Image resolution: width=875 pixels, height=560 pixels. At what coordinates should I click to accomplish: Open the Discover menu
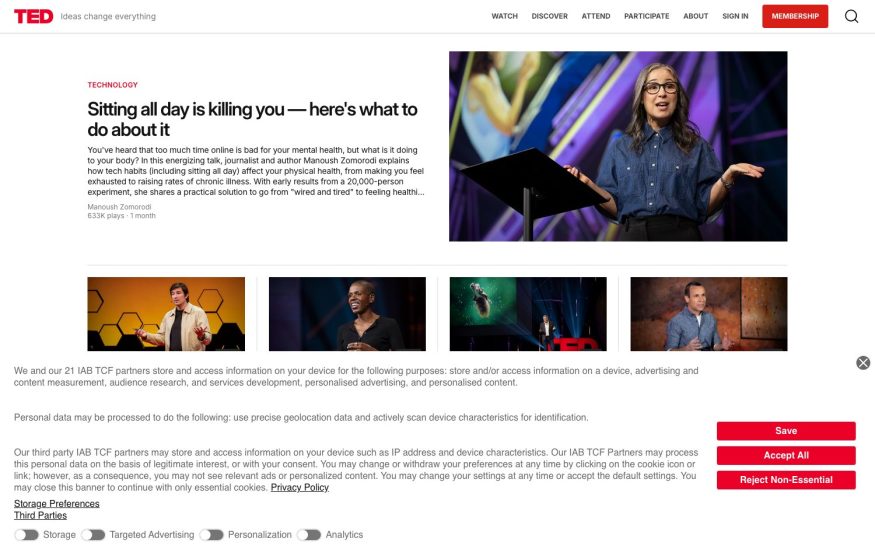tap(550, 16)
